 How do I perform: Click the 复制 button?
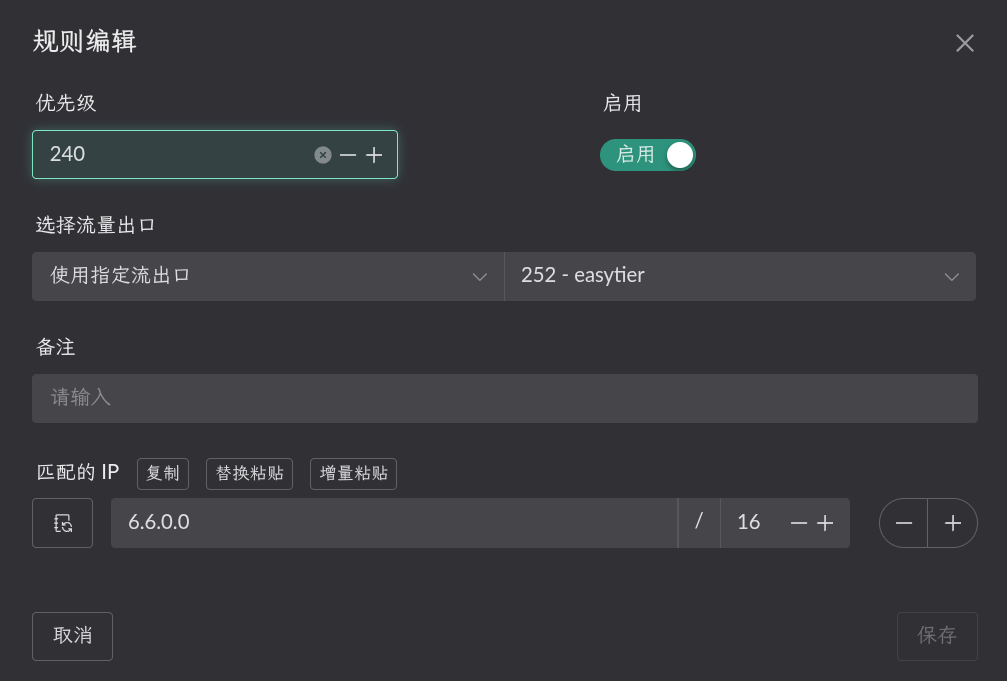click(x=163, y=474)
